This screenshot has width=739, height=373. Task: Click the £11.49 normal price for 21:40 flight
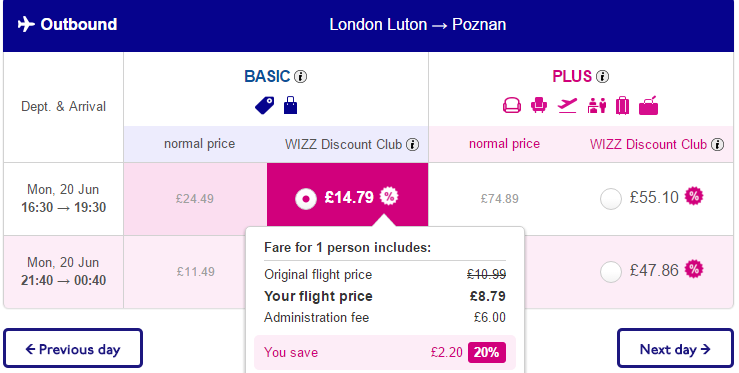(196, 272)
